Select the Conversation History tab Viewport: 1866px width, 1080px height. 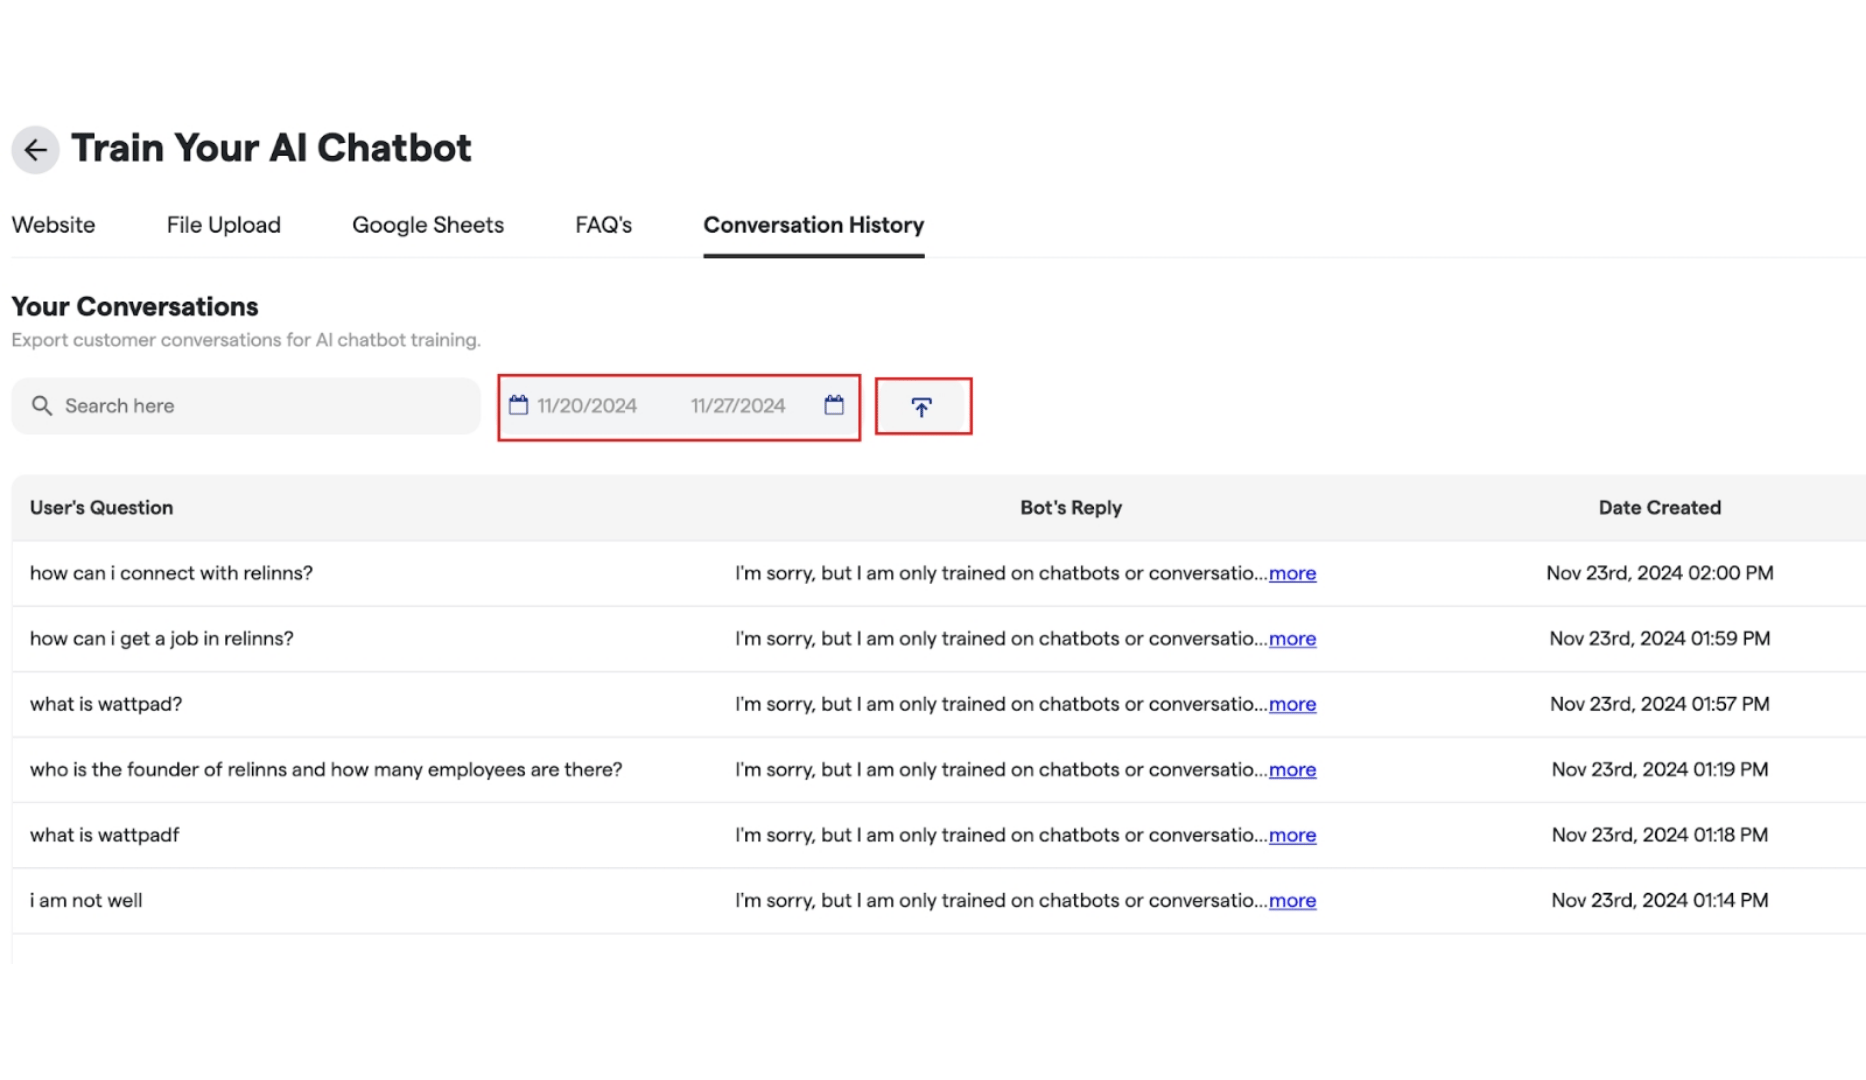point(814,225)
